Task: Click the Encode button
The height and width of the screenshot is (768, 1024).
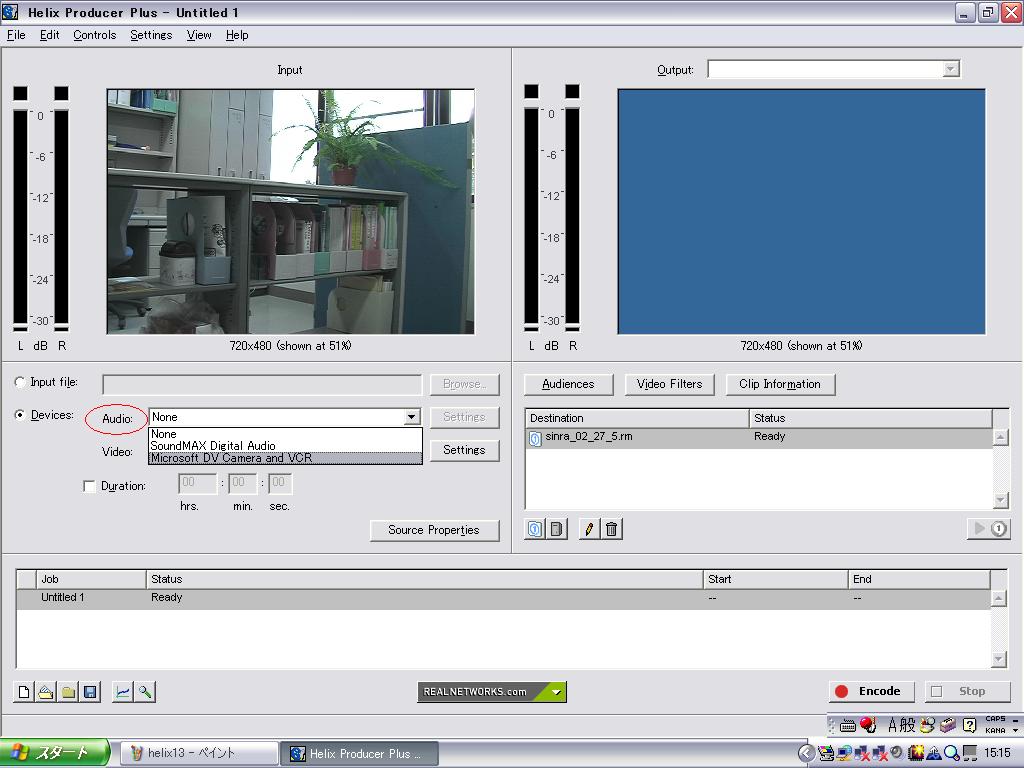Action: tap(871, 691)
